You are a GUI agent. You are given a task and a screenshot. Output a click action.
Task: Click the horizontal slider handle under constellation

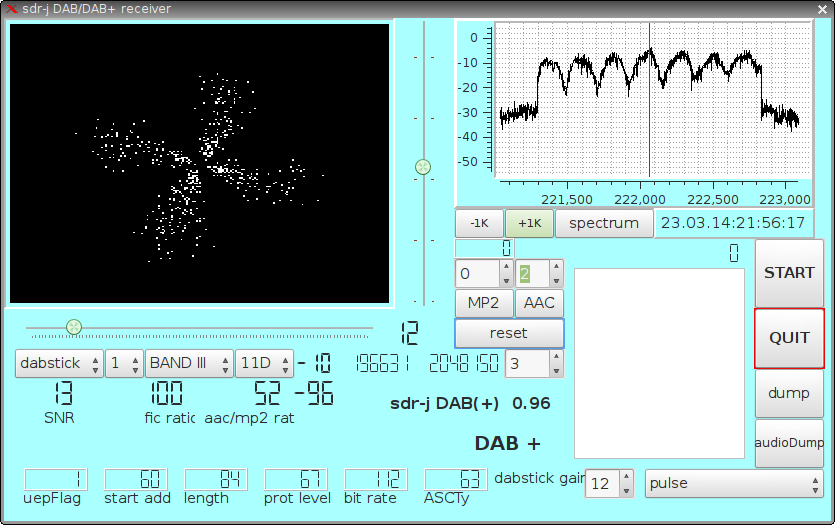click(x=74, y=327)
